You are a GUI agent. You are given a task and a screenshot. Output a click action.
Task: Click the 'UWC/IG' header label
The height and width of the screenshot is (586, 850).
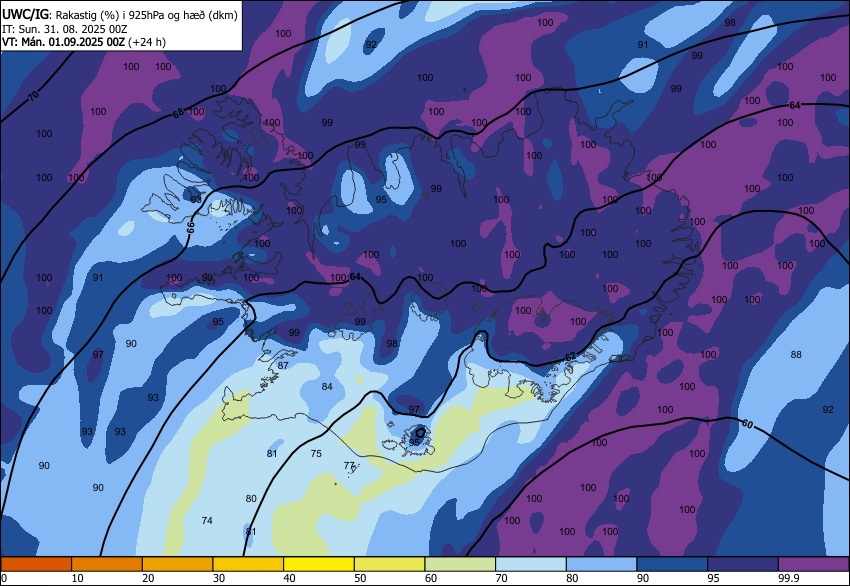[x=25, y=15]
